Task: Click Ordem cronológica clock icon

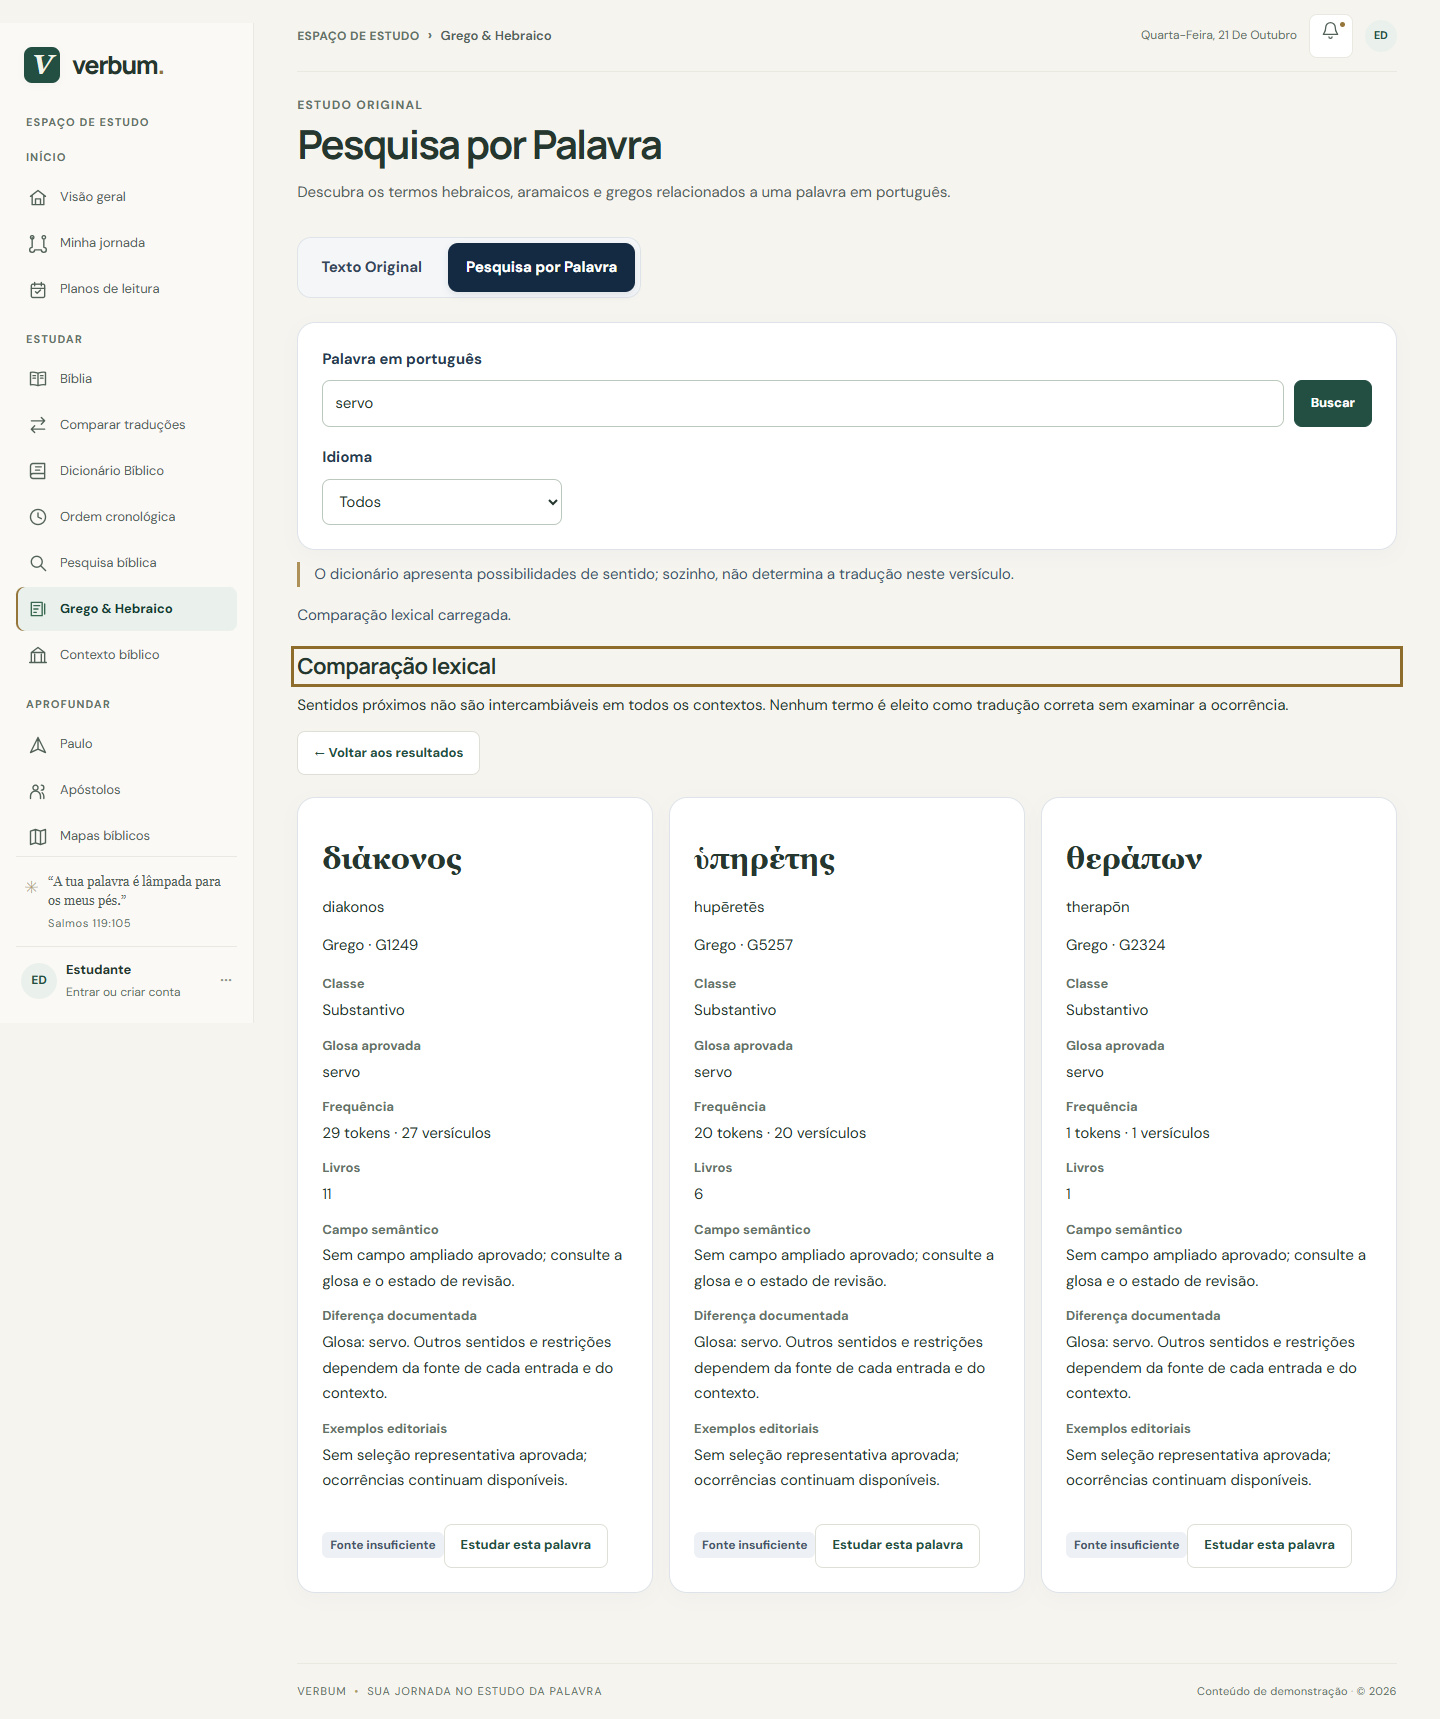Action: point(38,517)
